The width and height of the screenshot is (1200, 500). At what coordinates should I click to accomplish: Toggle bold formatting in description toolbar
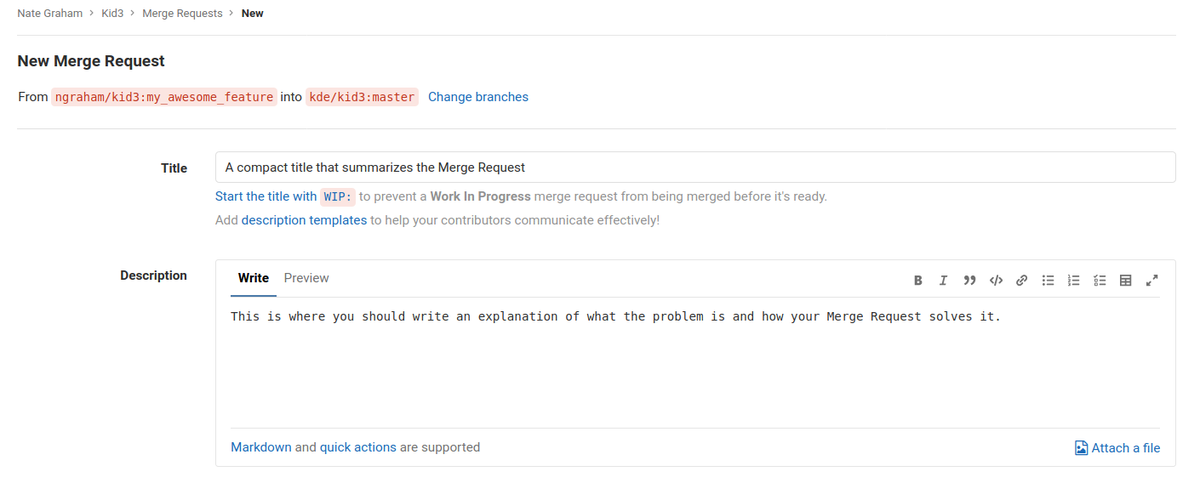918,281
